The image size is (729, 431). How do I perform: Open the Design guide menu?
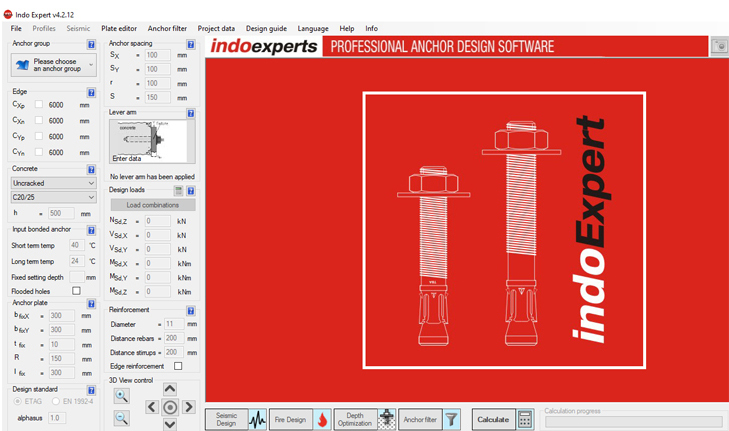pyautogui.click(x=266, y=28)
